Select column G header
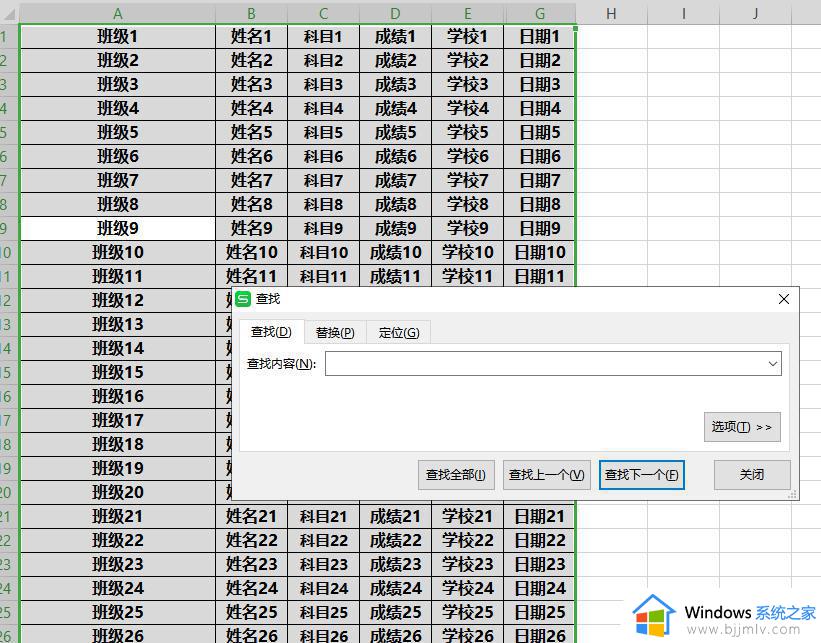This screenshot has width=821, height=643. click(x=540, y=14)
